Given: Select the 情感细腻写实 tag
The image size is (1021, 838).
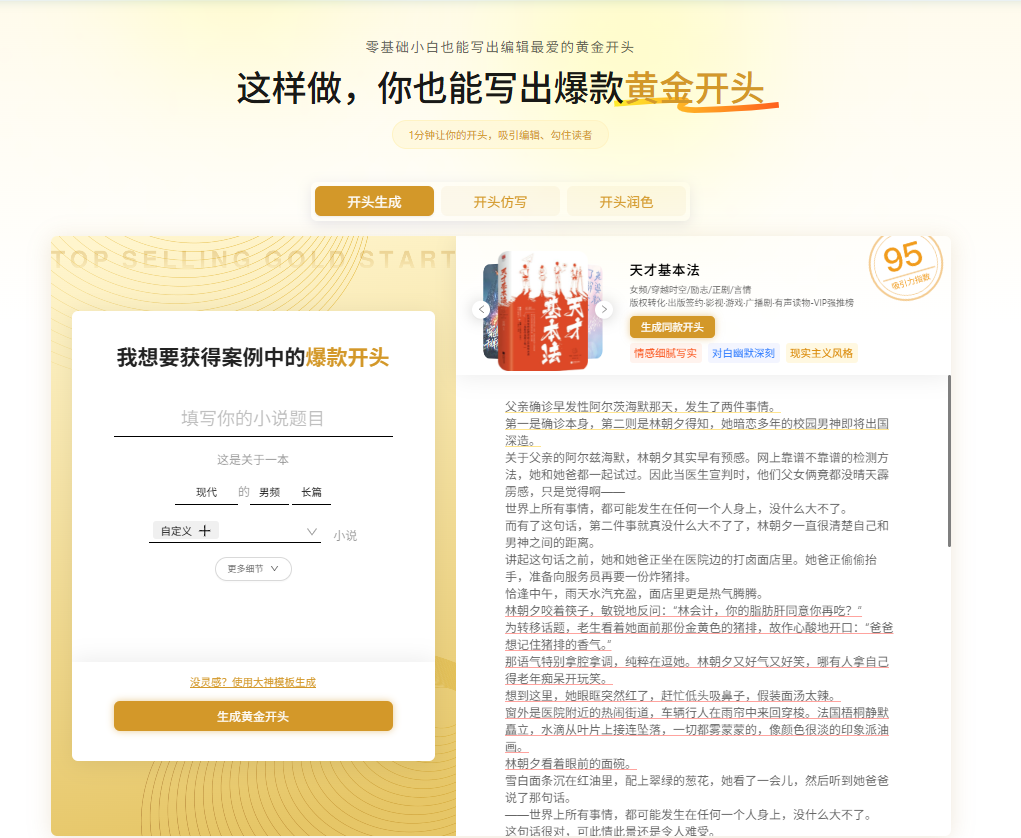Looking at the screenshot, I should tap(665, 353).
